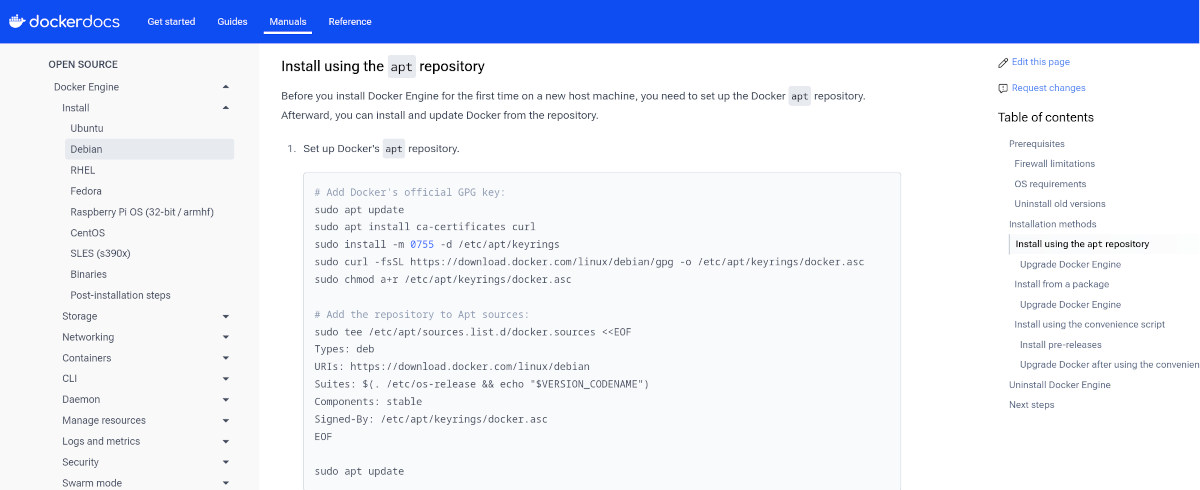
Task: Jump to Install using the convenience script
Action: click(1090, 324)
